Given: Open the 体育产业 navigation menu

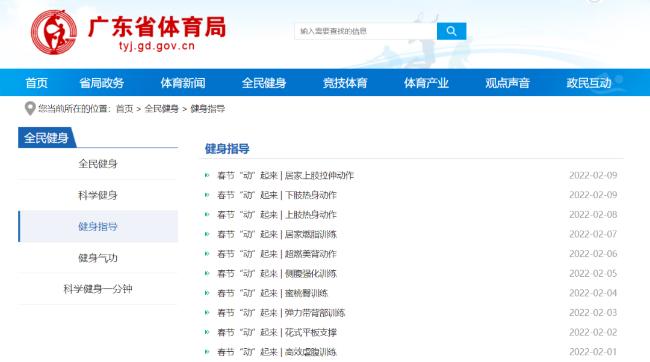Looking at the screenshot, I should [427, 83].
